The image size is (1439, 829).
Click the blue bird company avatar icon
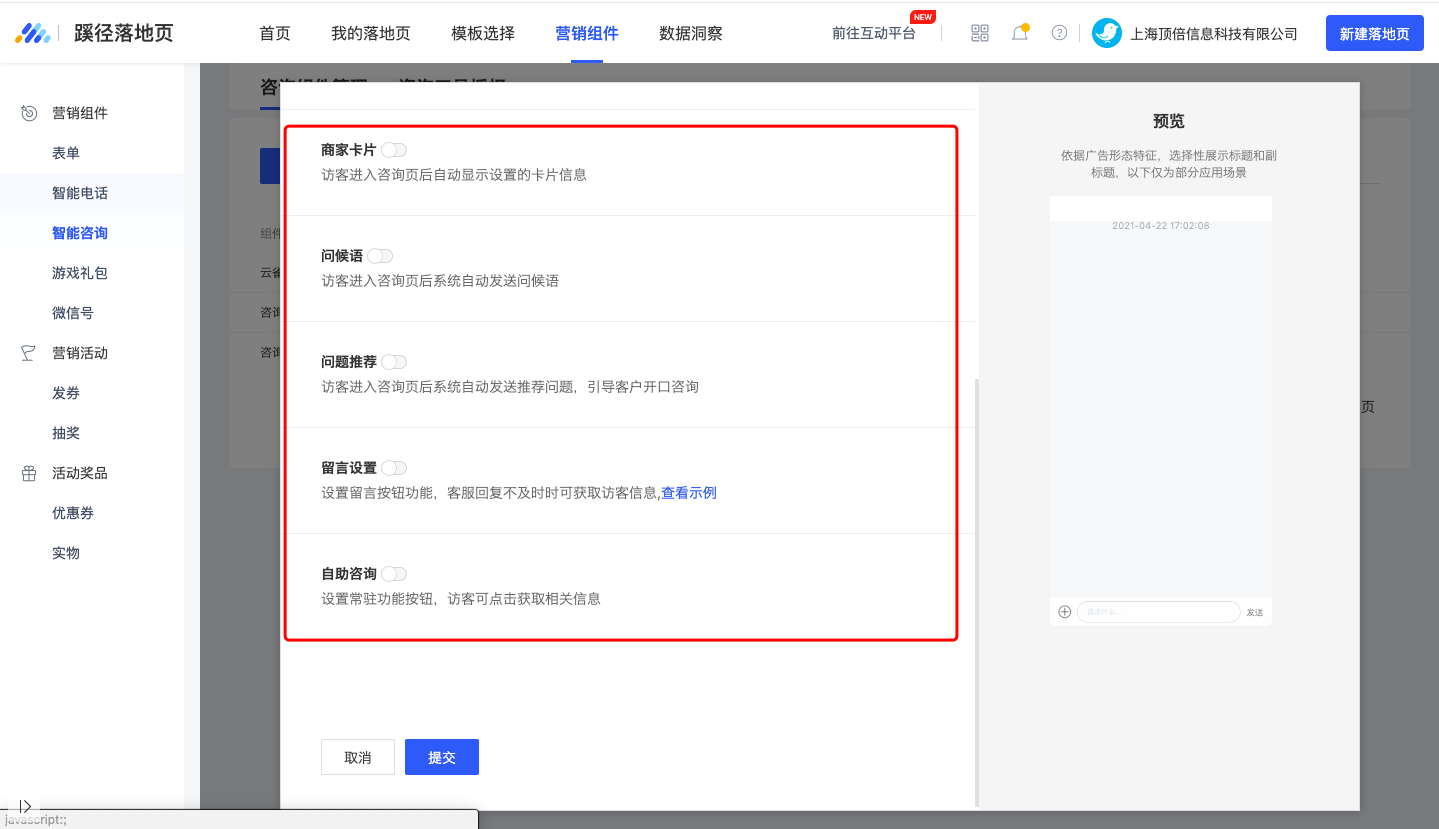1106,32
